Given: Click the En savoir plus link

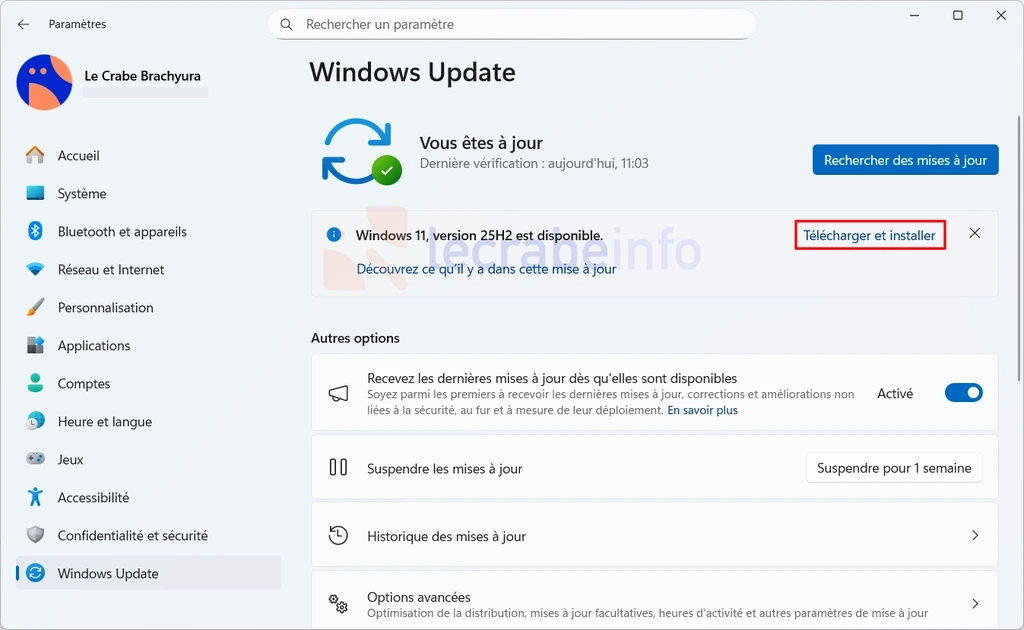Looking at the screenshot, I should (702, 410).
